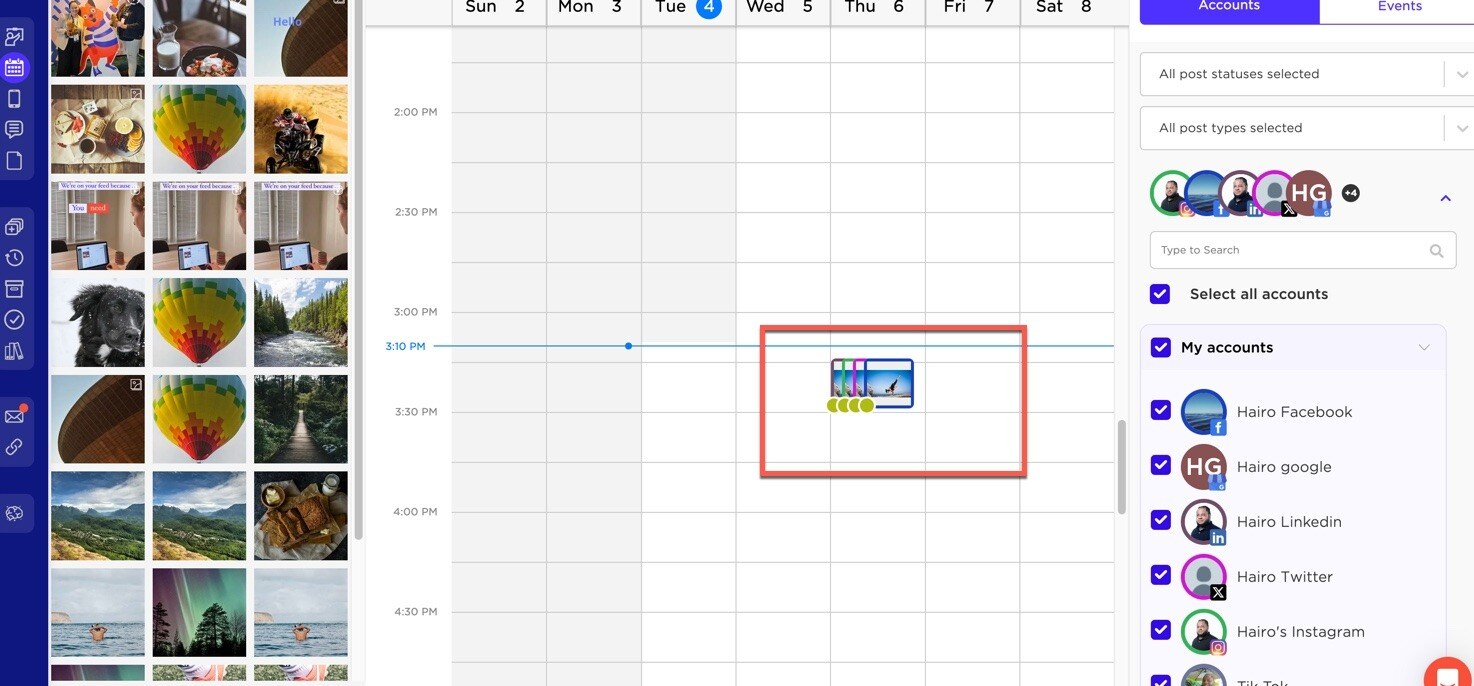Click the Hairo google account name
Viewport: 1474px width, 686px height.
(1284, 467)
